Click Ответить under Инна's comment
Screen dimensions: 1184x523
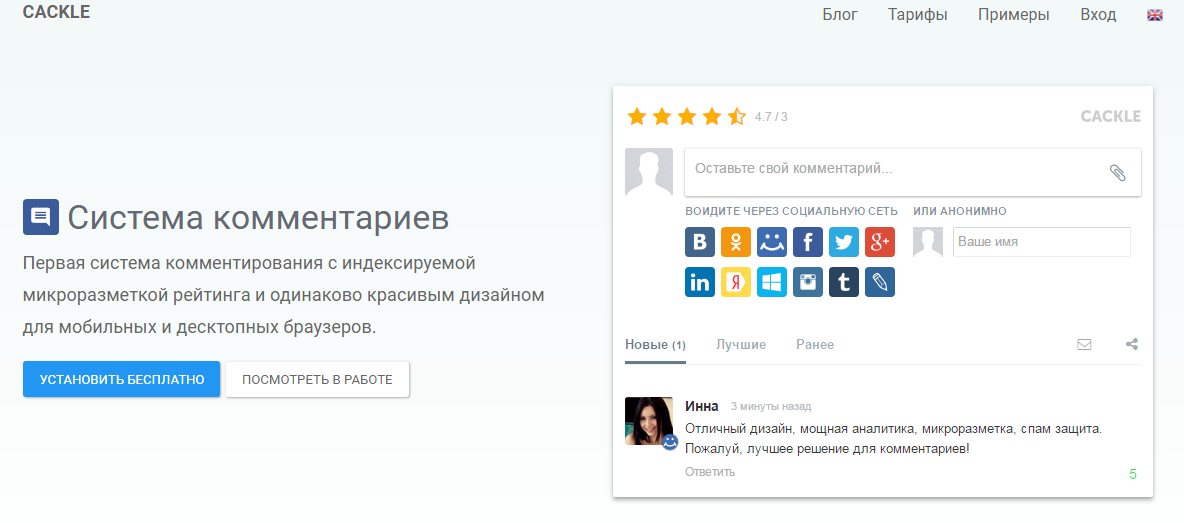(x=710, y=472)
